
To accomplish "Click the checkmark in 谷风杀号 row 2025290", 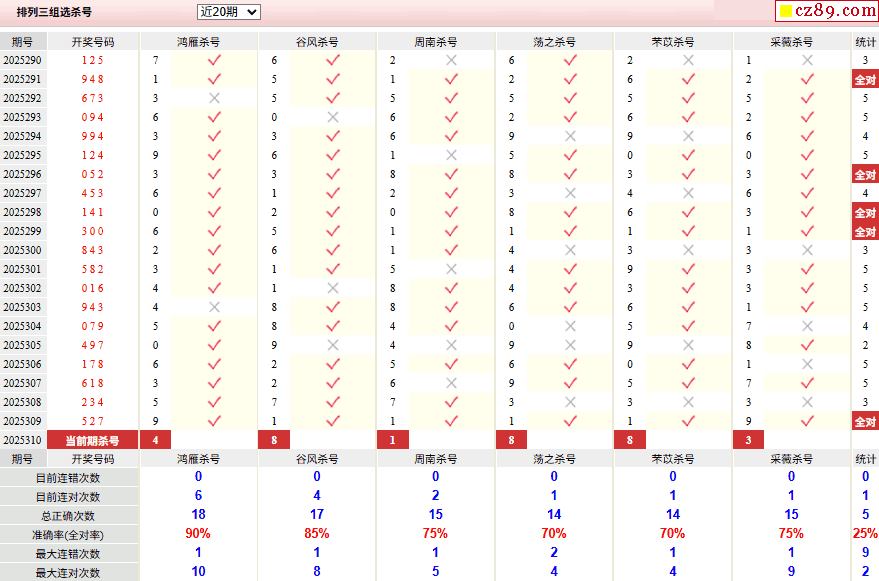I will coord(333,60).
